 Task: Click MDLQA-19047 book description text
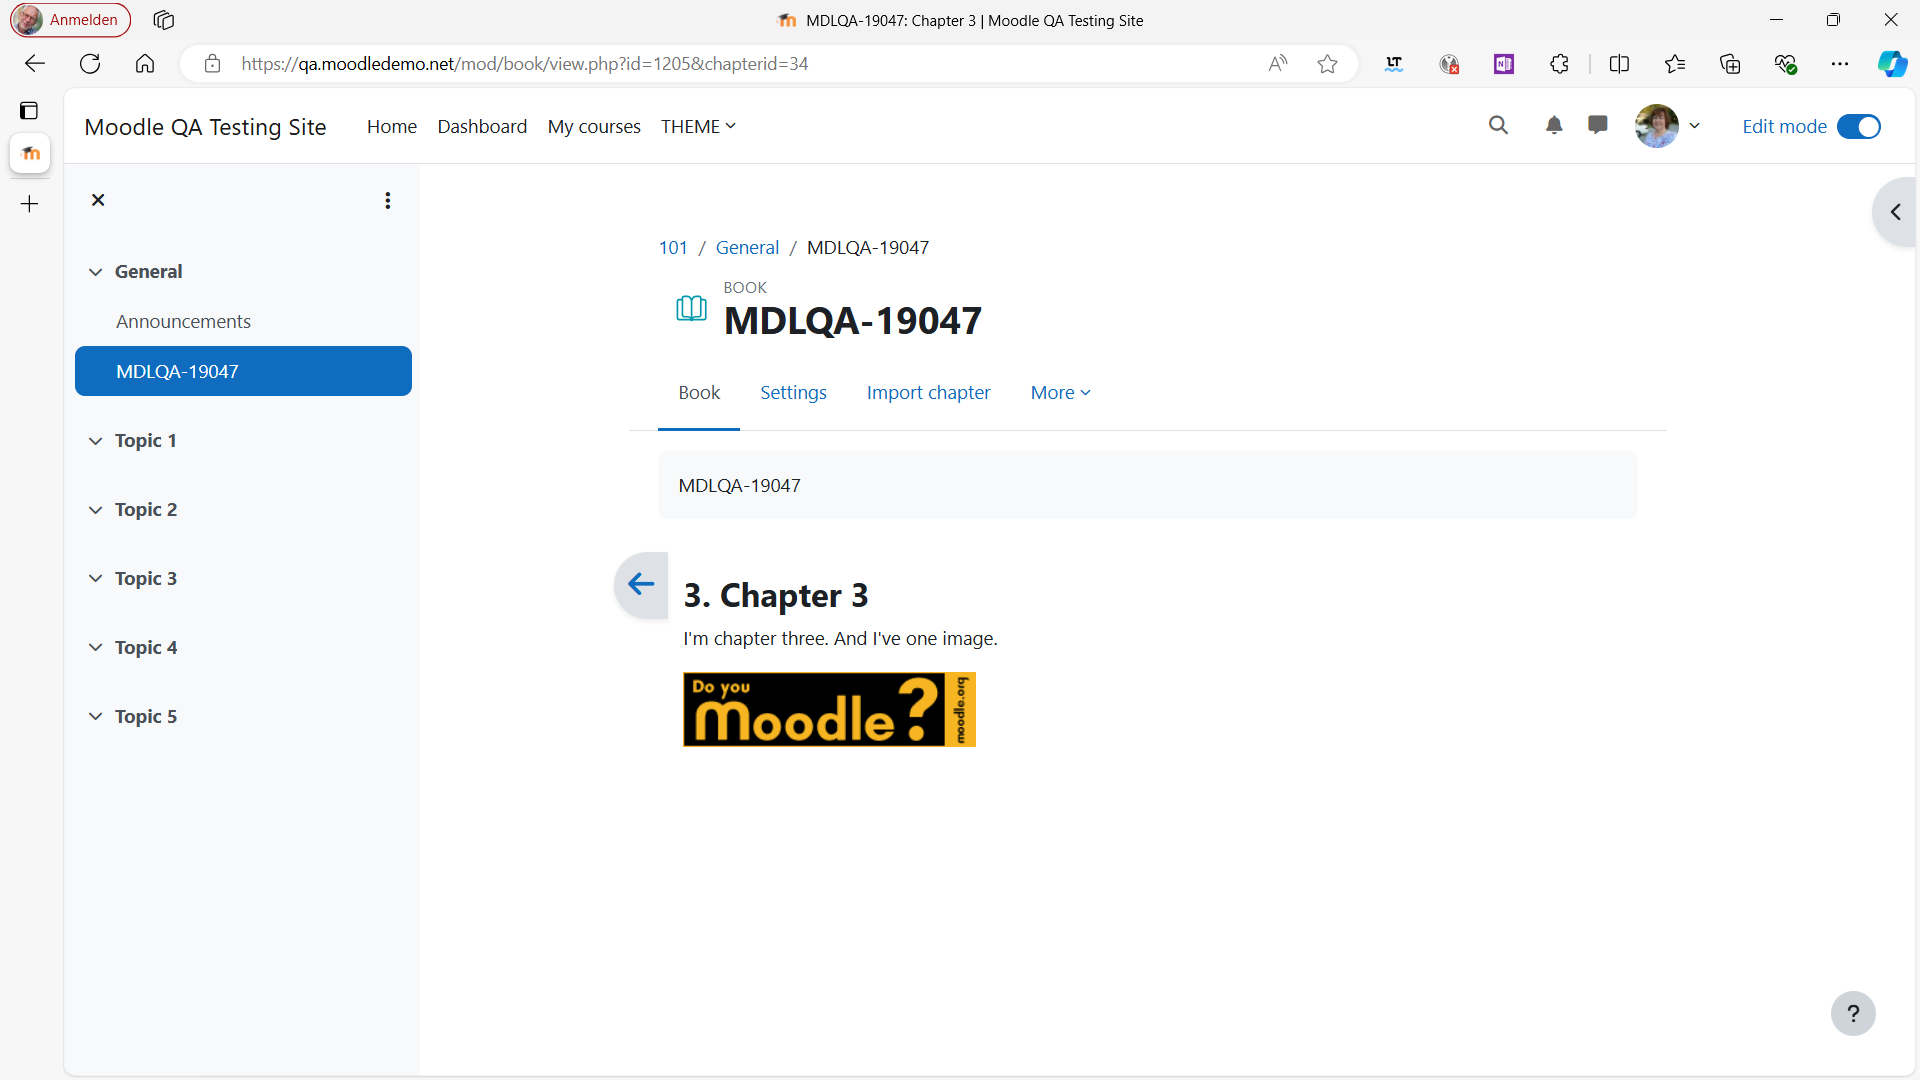click(740, 486)
